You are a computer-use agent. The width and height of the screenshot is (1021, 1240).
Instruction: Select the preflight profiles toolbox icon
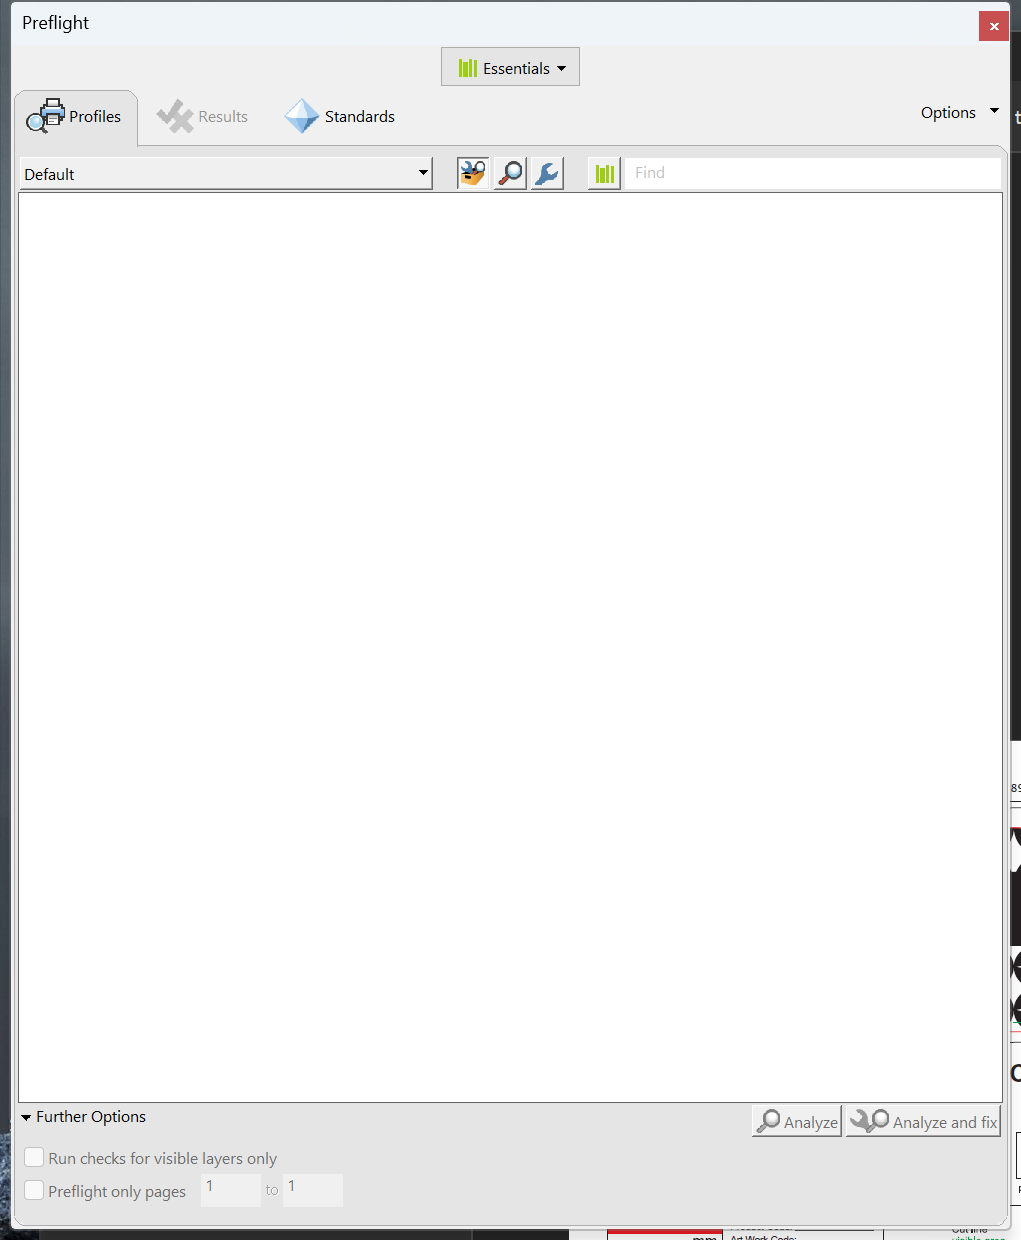pos(472,172)
